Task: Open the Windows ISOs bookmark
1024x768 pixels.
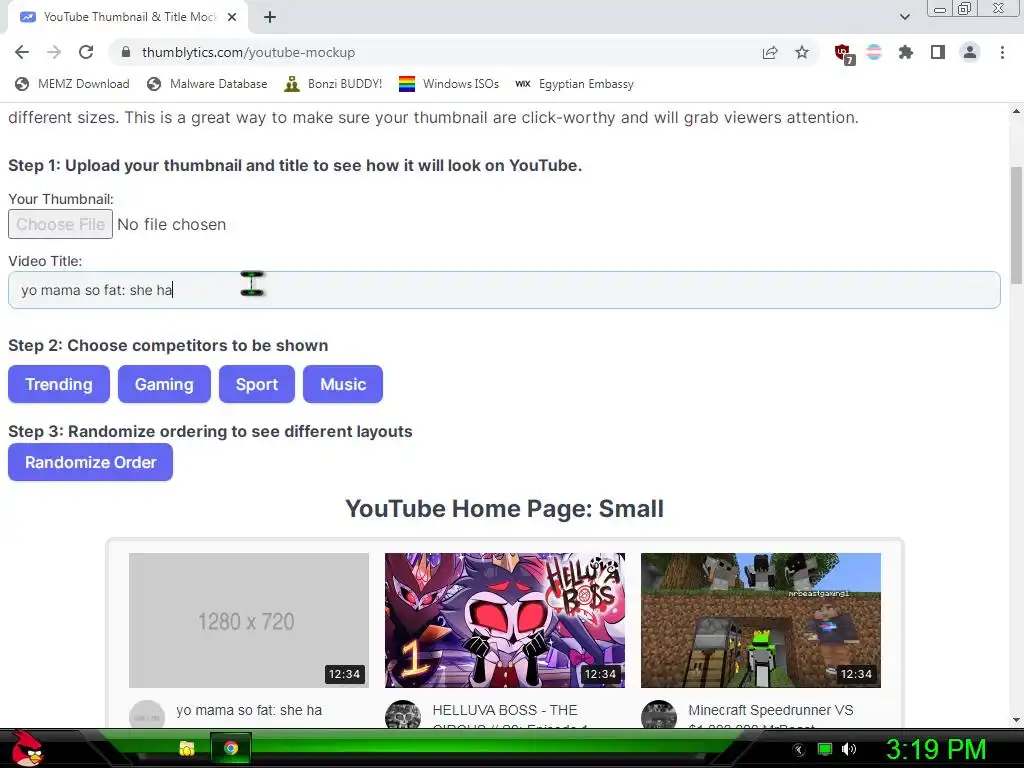Action: [x=449, y=84]
